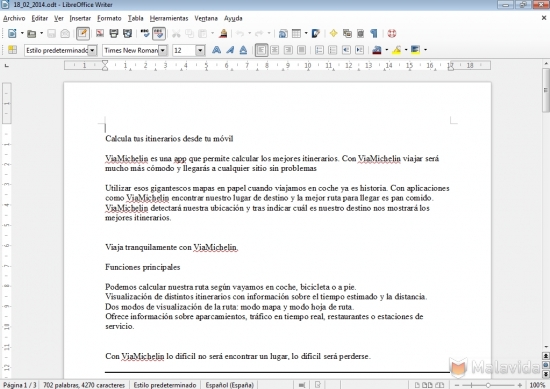Toggle Nonprinting Characters pilcrow icon
Viewport: 550px width, 389px height.
(374, 33)
